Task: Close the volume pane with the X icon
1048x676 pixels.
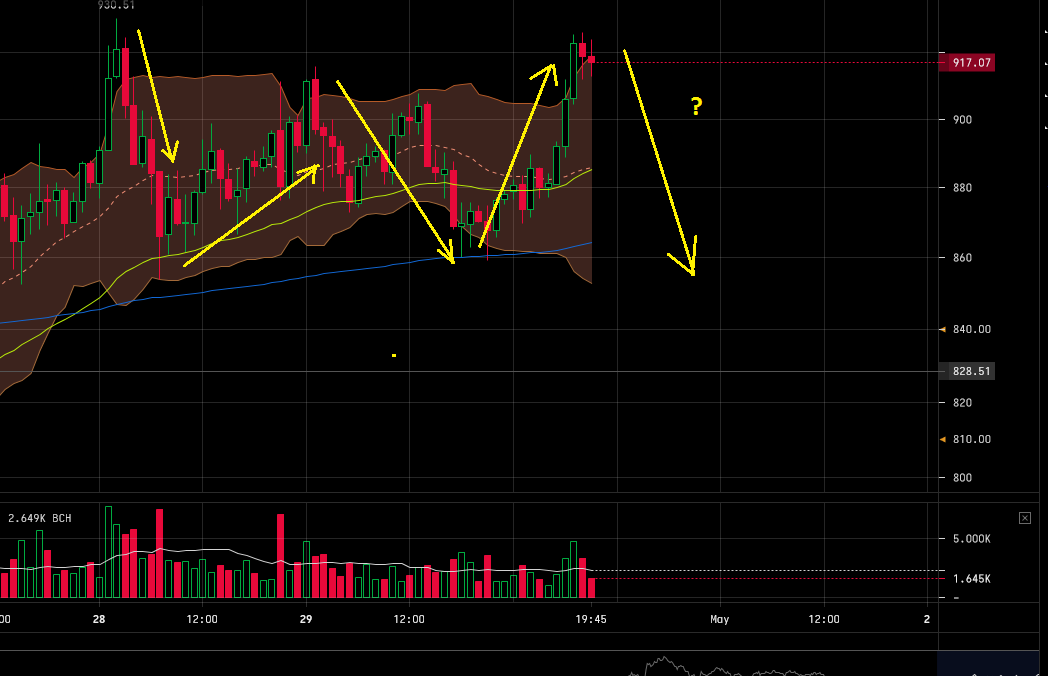Action: pyautogui.click(x=1025, y=518)
